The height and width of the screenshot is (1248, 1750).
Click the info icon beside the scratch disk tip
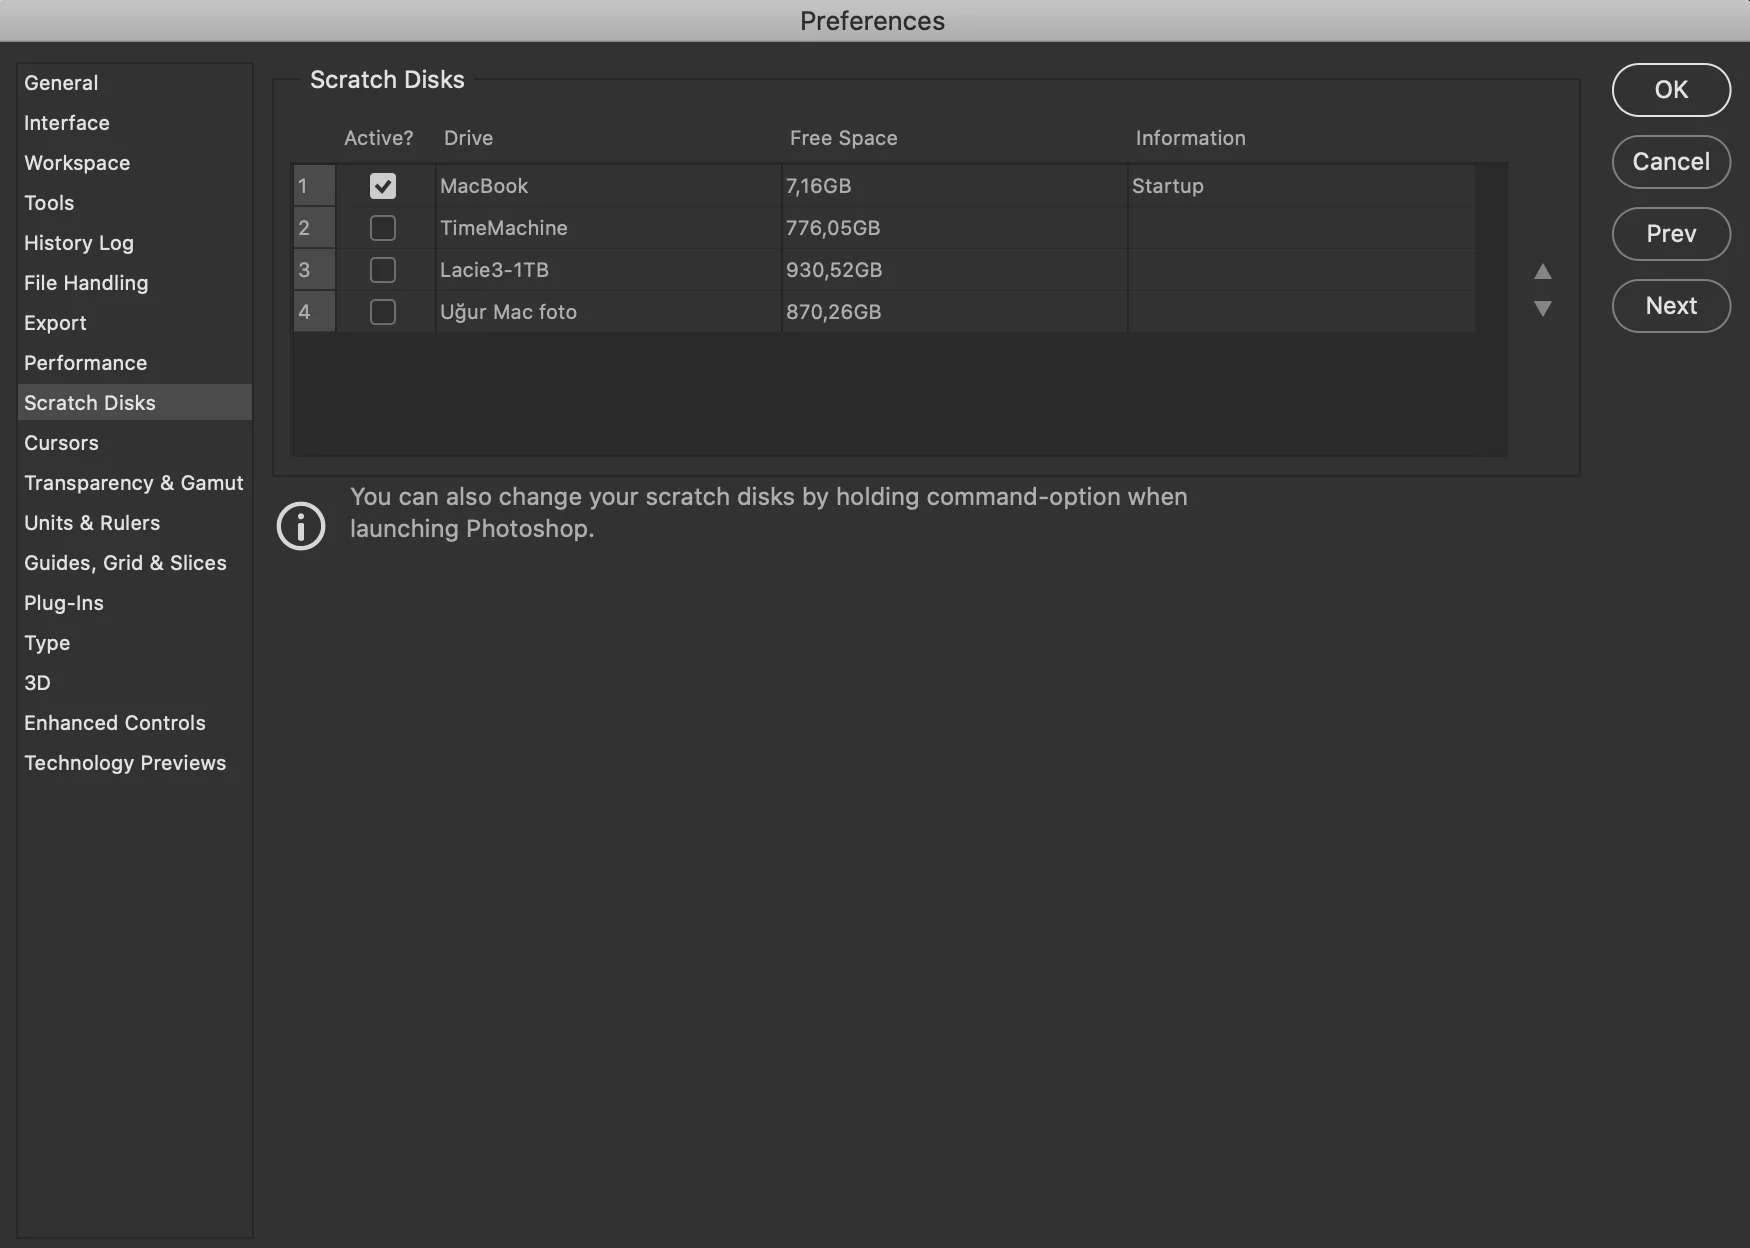[x=301, y=526]
